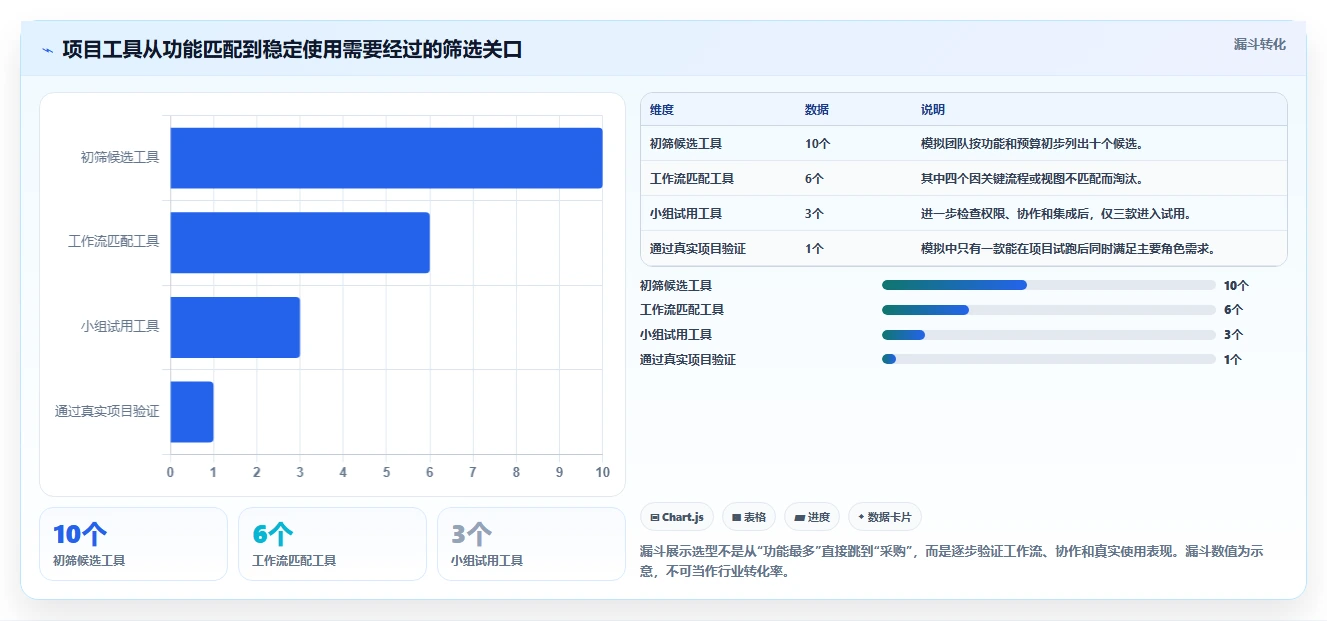Click the 工作流匹配工具 chart axis label
The width and height of the screenshot is (1327, 621).
click(114, 241)
